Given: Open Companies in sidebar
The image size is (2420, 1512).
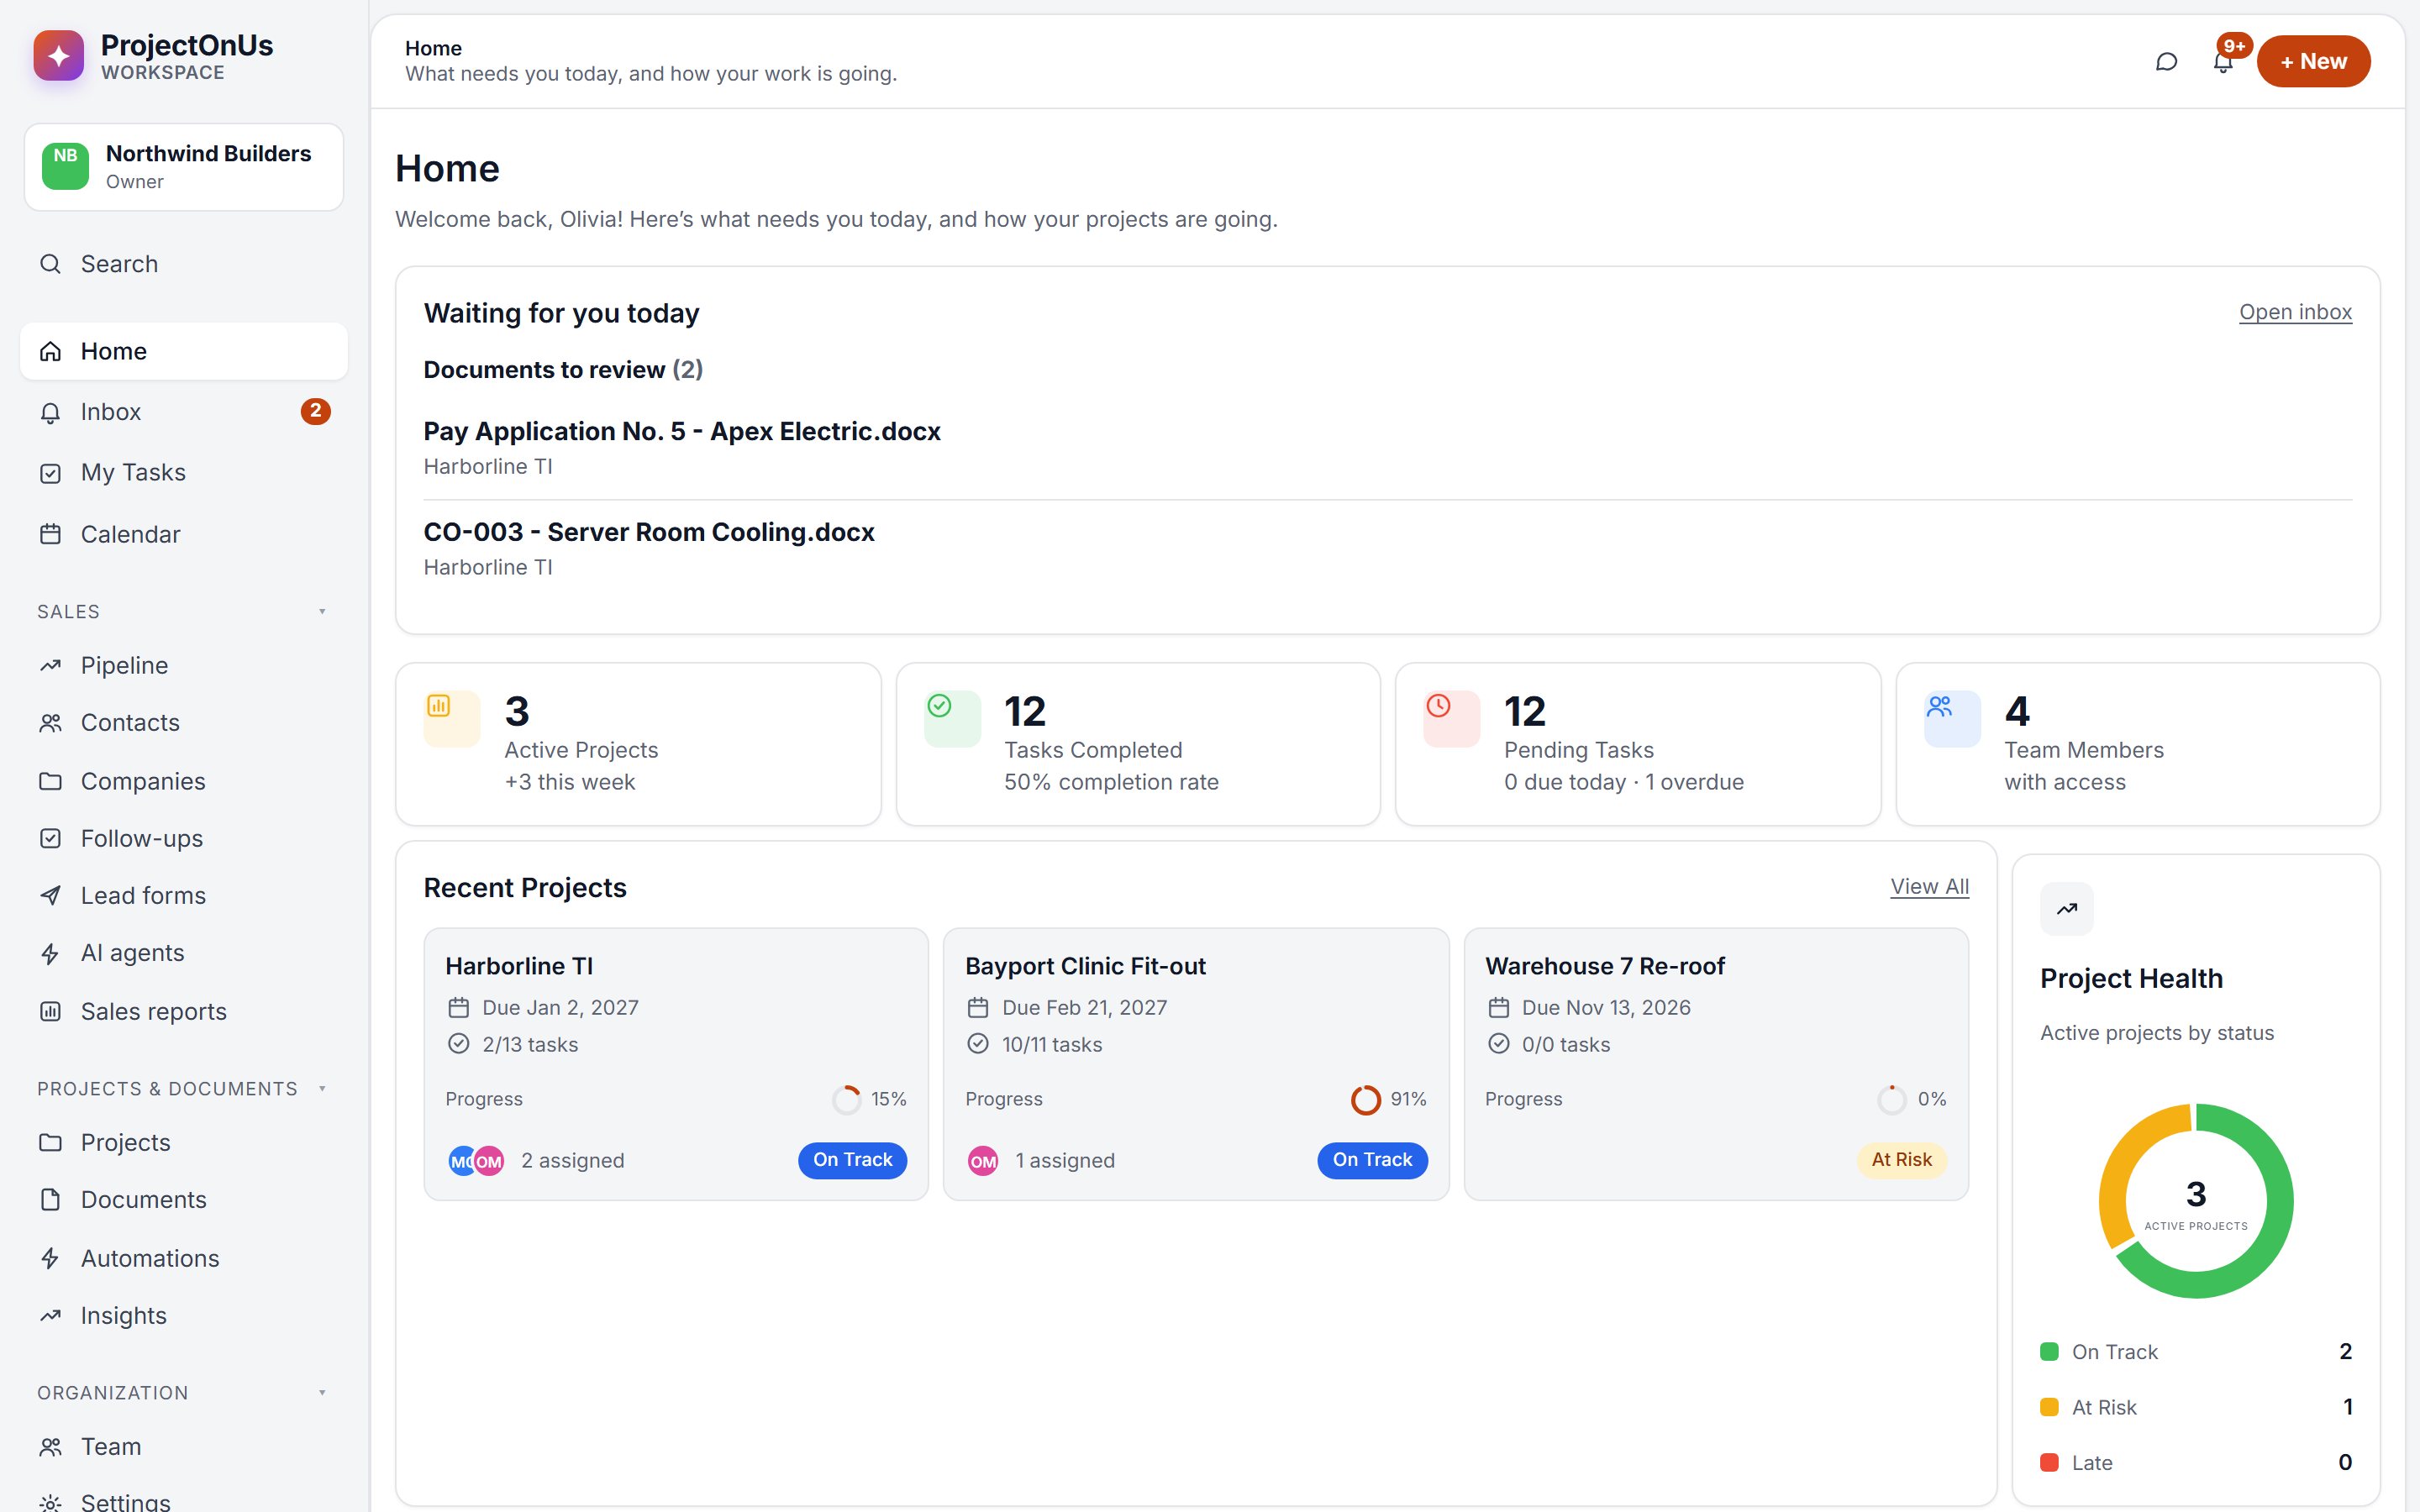Looking at the screenshot, I should (184, 781).
